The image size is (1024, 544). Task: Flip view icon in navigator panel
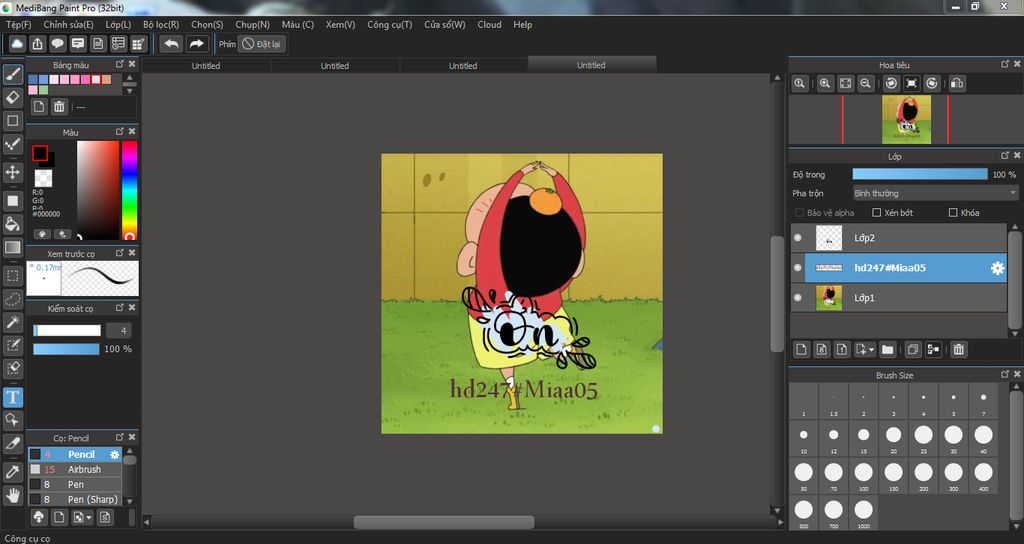[957, 84]
